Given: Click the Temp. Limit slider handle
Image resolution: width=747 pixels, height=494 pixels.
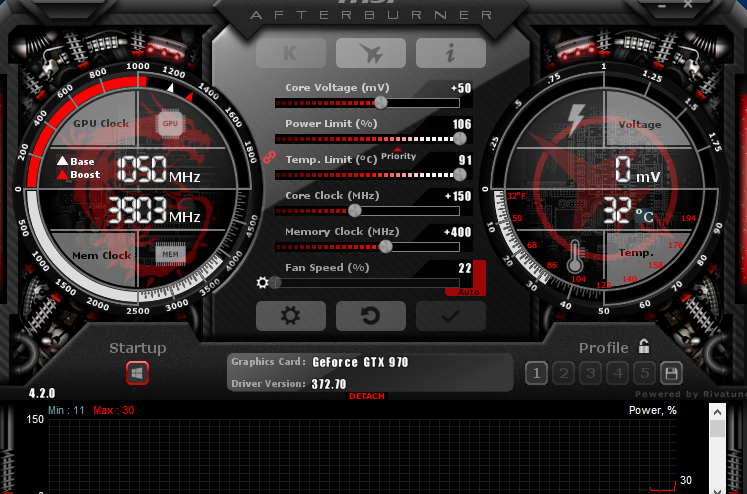Looking at the screenshot, I should click(x=460, y=175).
